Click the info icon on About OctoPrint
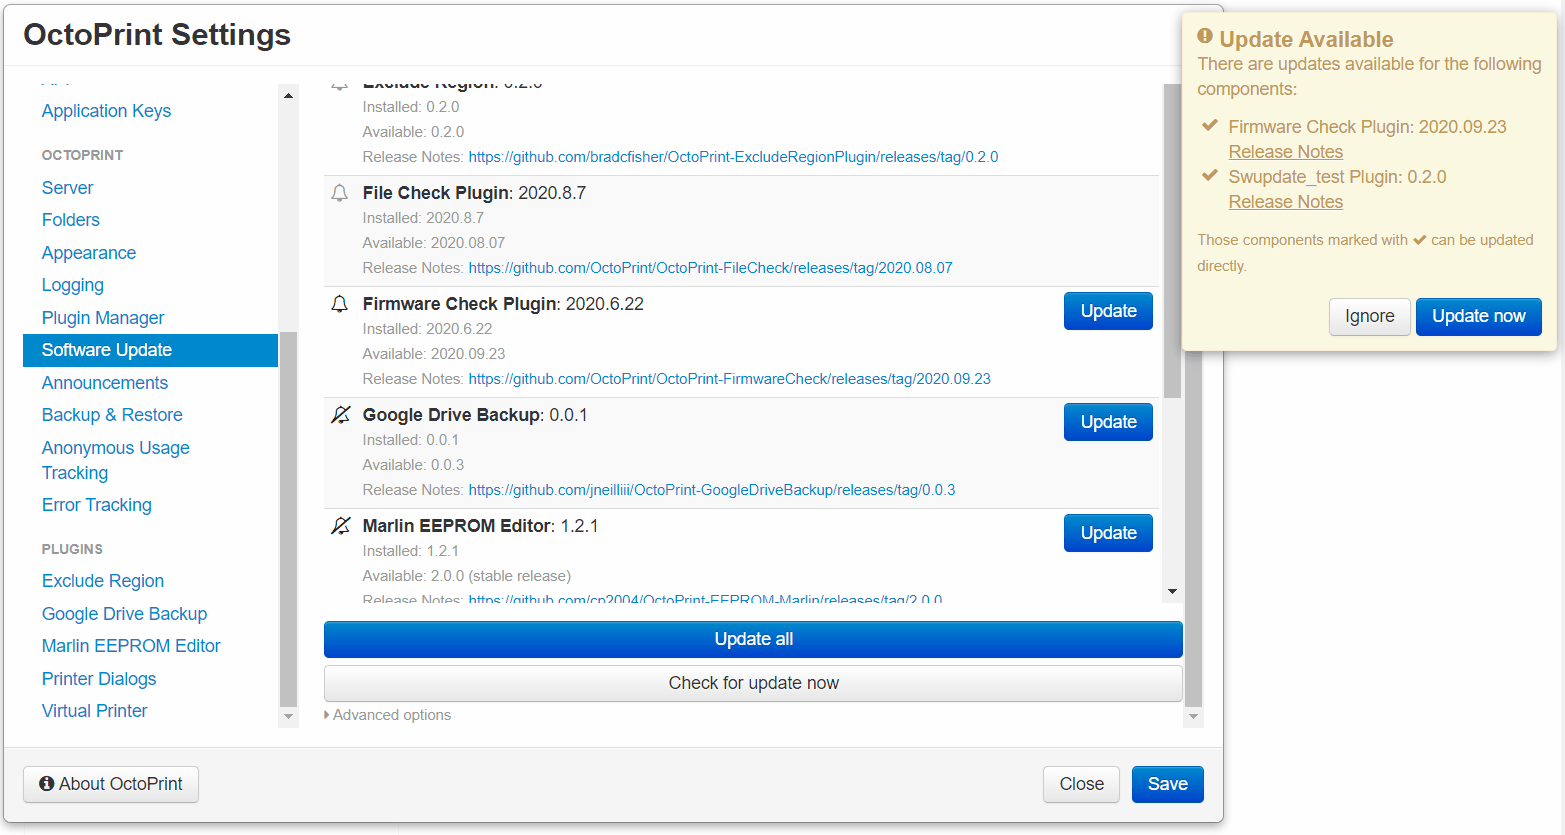This screenshot has width=1565, height=835. coord(47,784)
